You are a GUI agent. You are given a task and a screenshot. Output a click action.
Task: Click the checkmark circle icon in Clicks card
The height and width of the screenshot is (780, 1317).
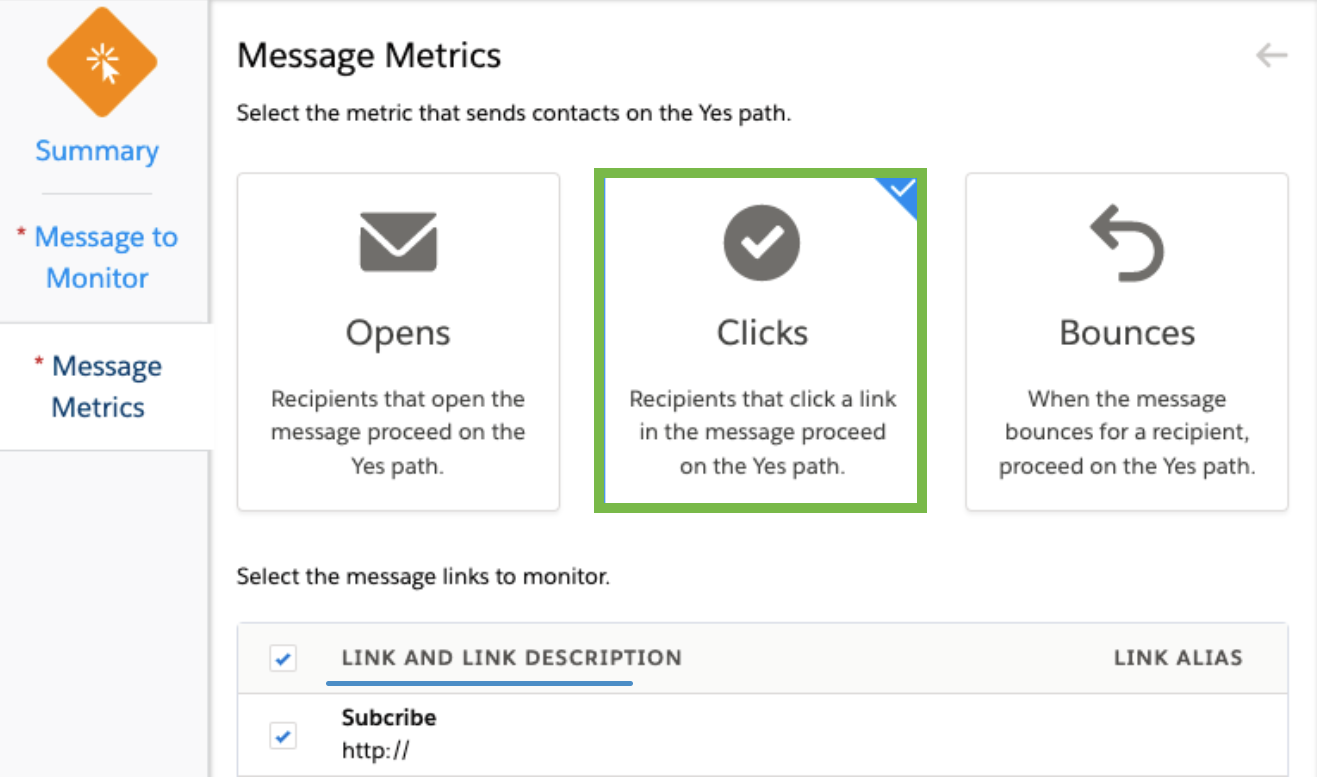(x=761, y=242)
